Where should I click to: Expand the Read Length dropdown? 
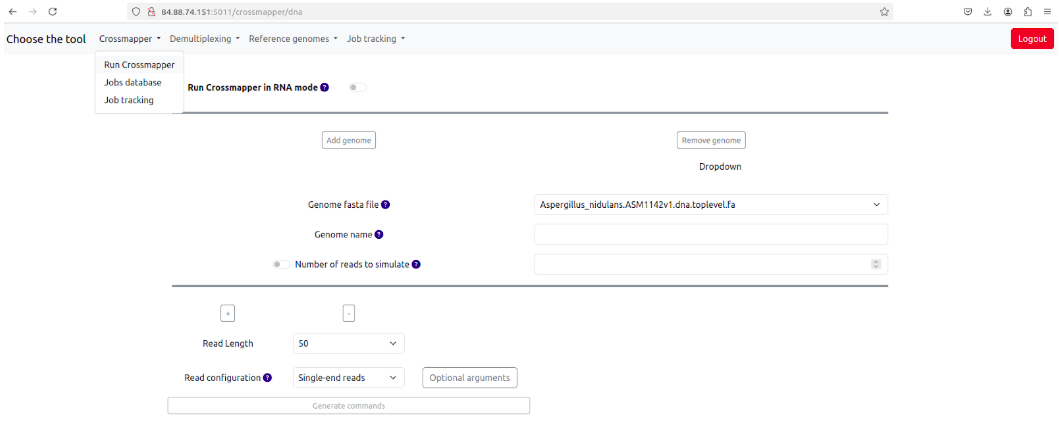coord(349,343)
